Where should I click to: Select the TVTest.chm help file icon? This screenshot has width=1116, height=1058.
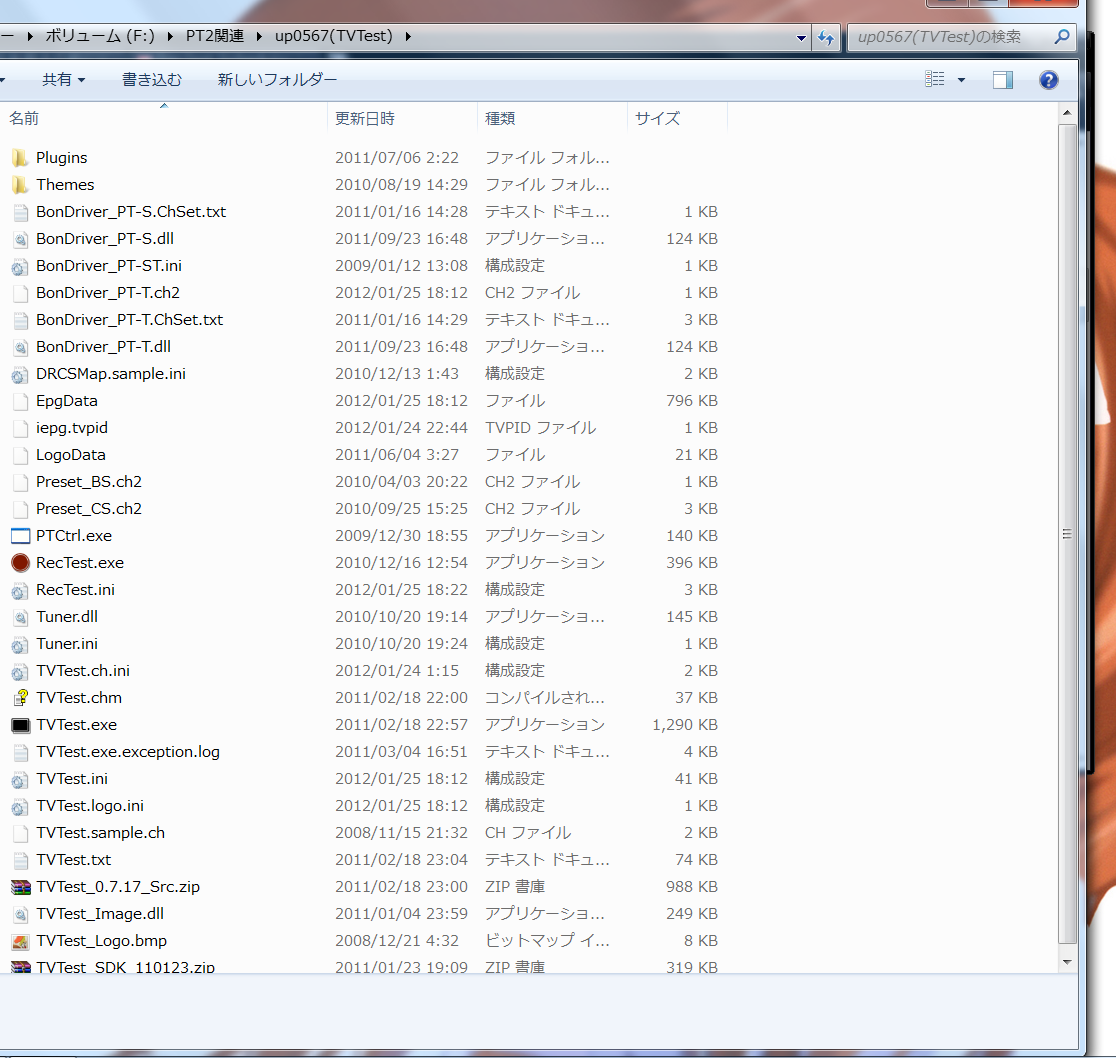(21, 698)
